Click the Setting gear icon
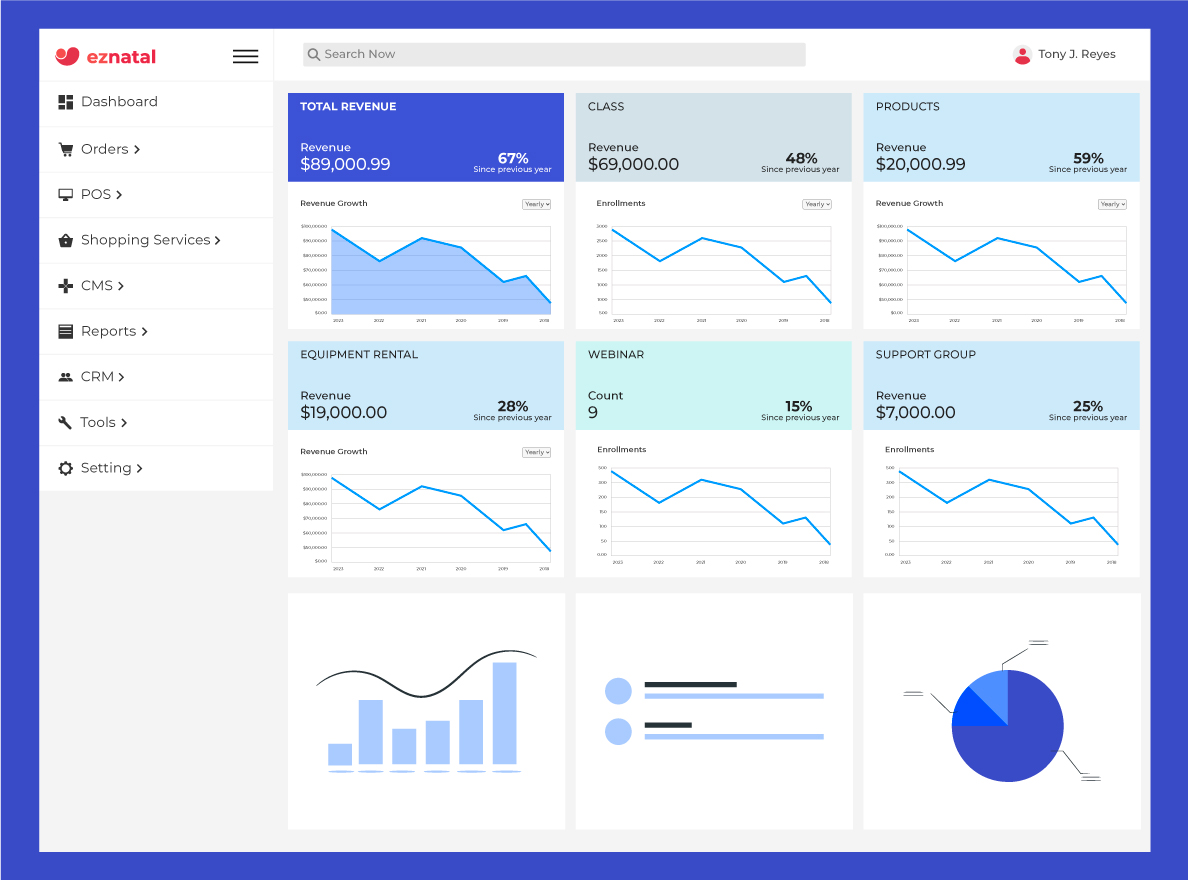Image resolution: width=1188 pixels, height=880 pixels. click(66, 469)
